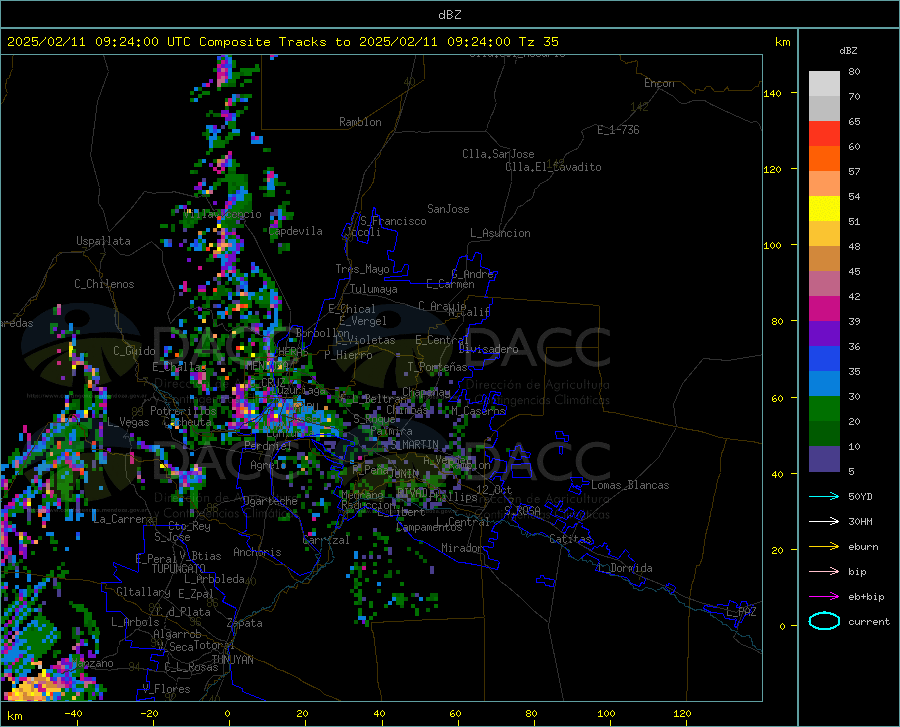Click the magenta eb+bip arrow legend icon
This screenshot has height=727, width=900.
click(824, 597)
